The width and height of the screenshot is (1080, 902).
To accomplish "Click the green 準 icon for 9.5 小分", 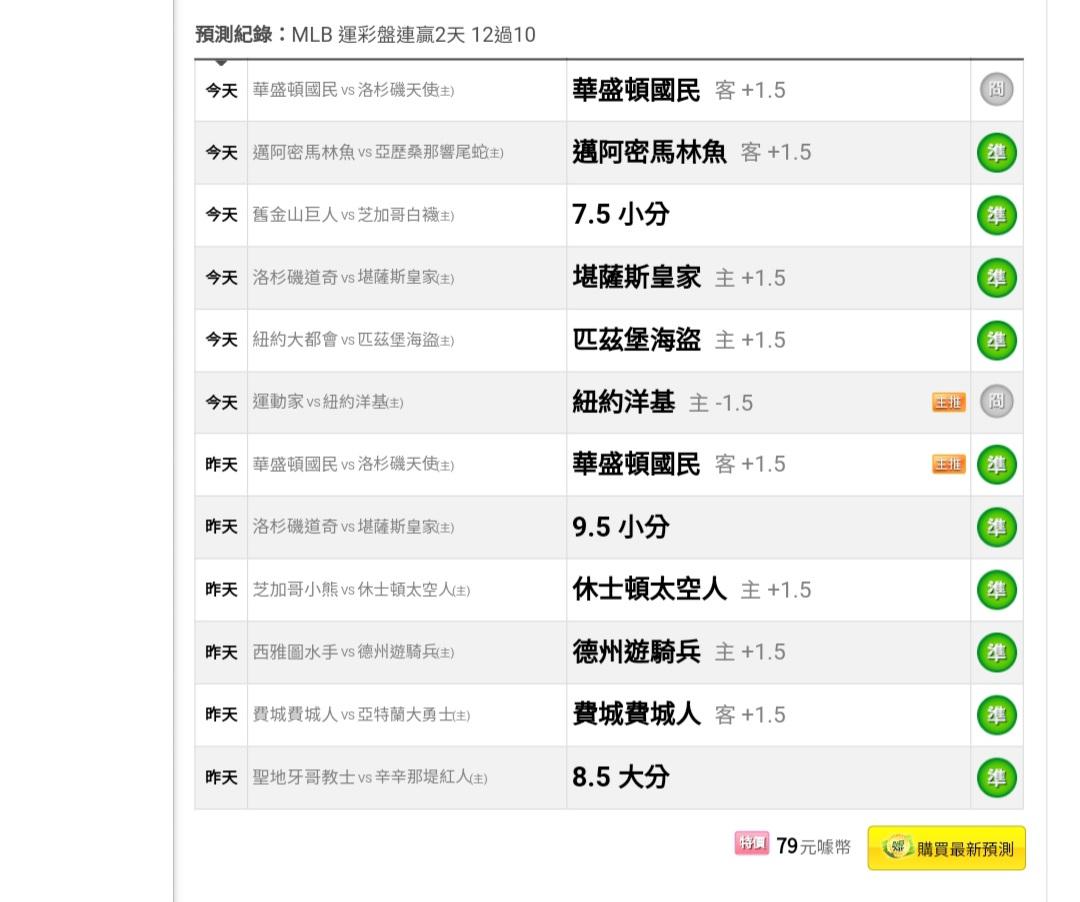I will pyautogui.click(x=996, y=527).
